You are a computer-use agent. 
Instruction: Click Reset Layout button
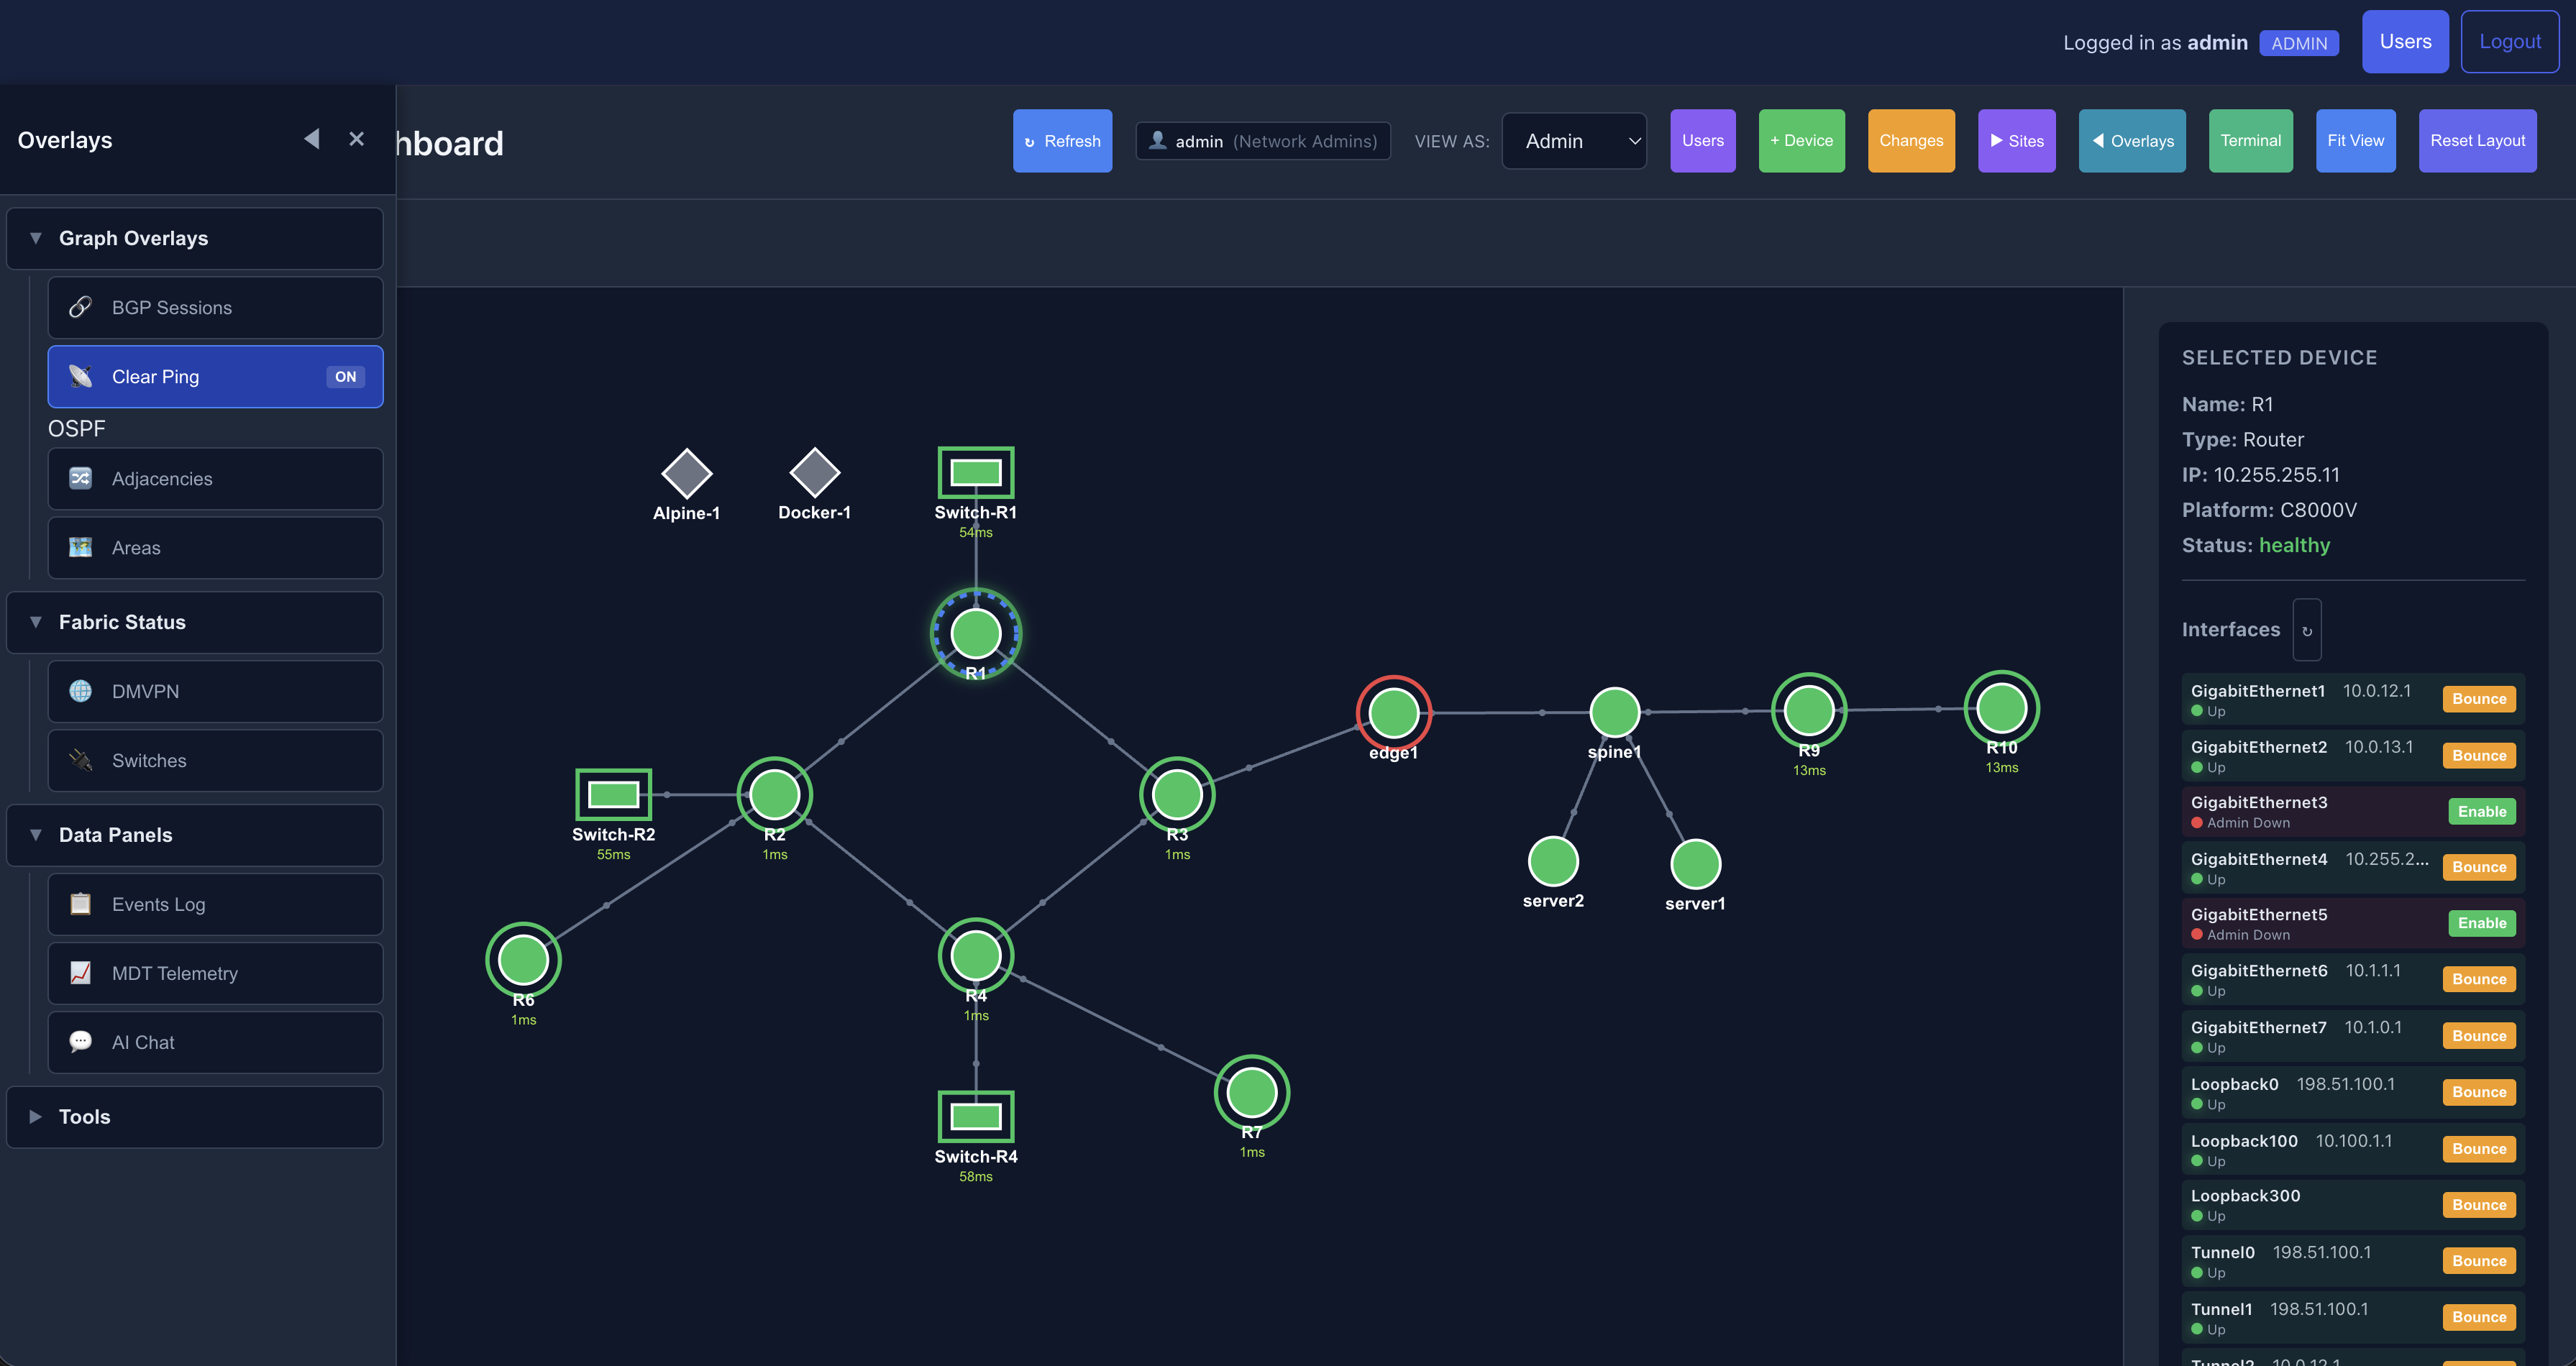[x=2477, y=141]
